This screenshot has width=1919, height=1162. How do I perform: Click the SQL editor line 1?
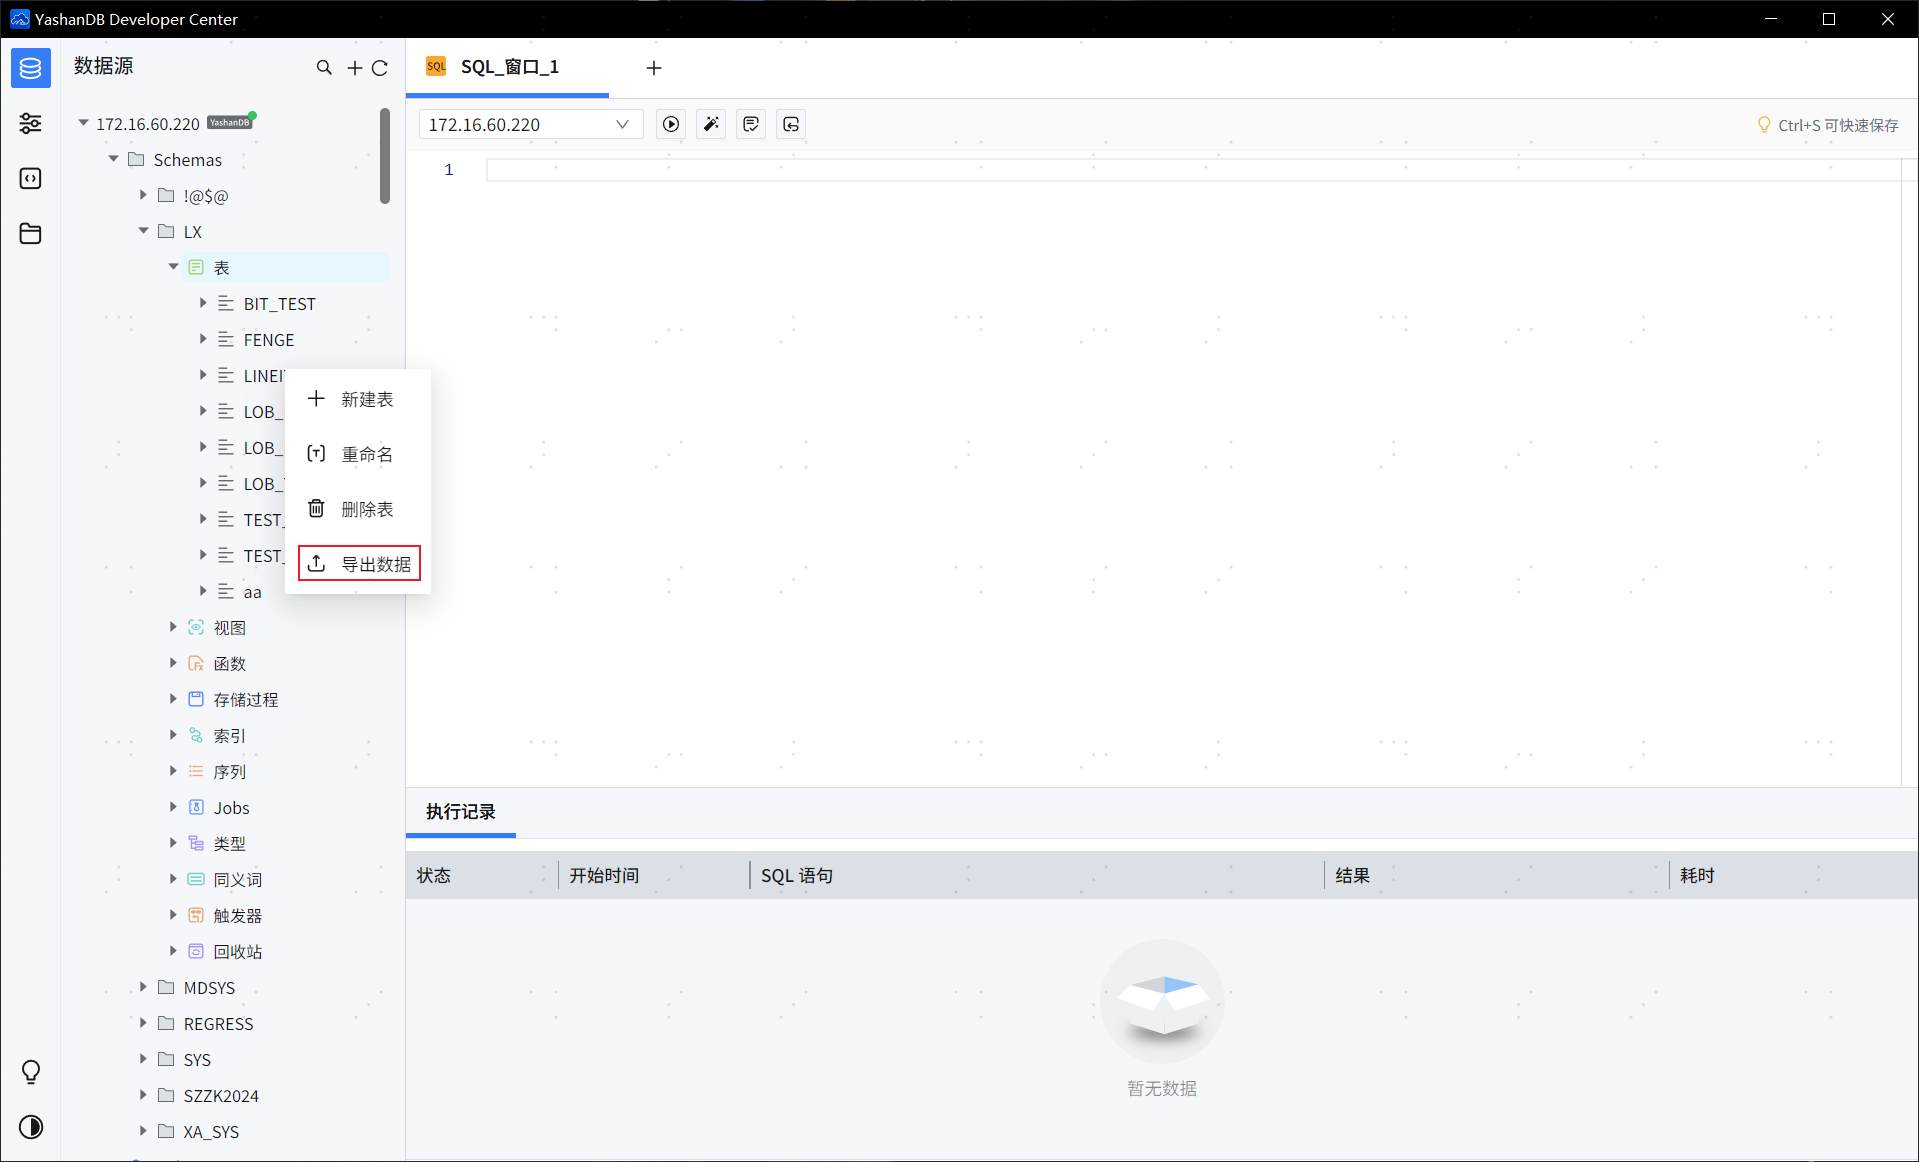(1193, 169)
